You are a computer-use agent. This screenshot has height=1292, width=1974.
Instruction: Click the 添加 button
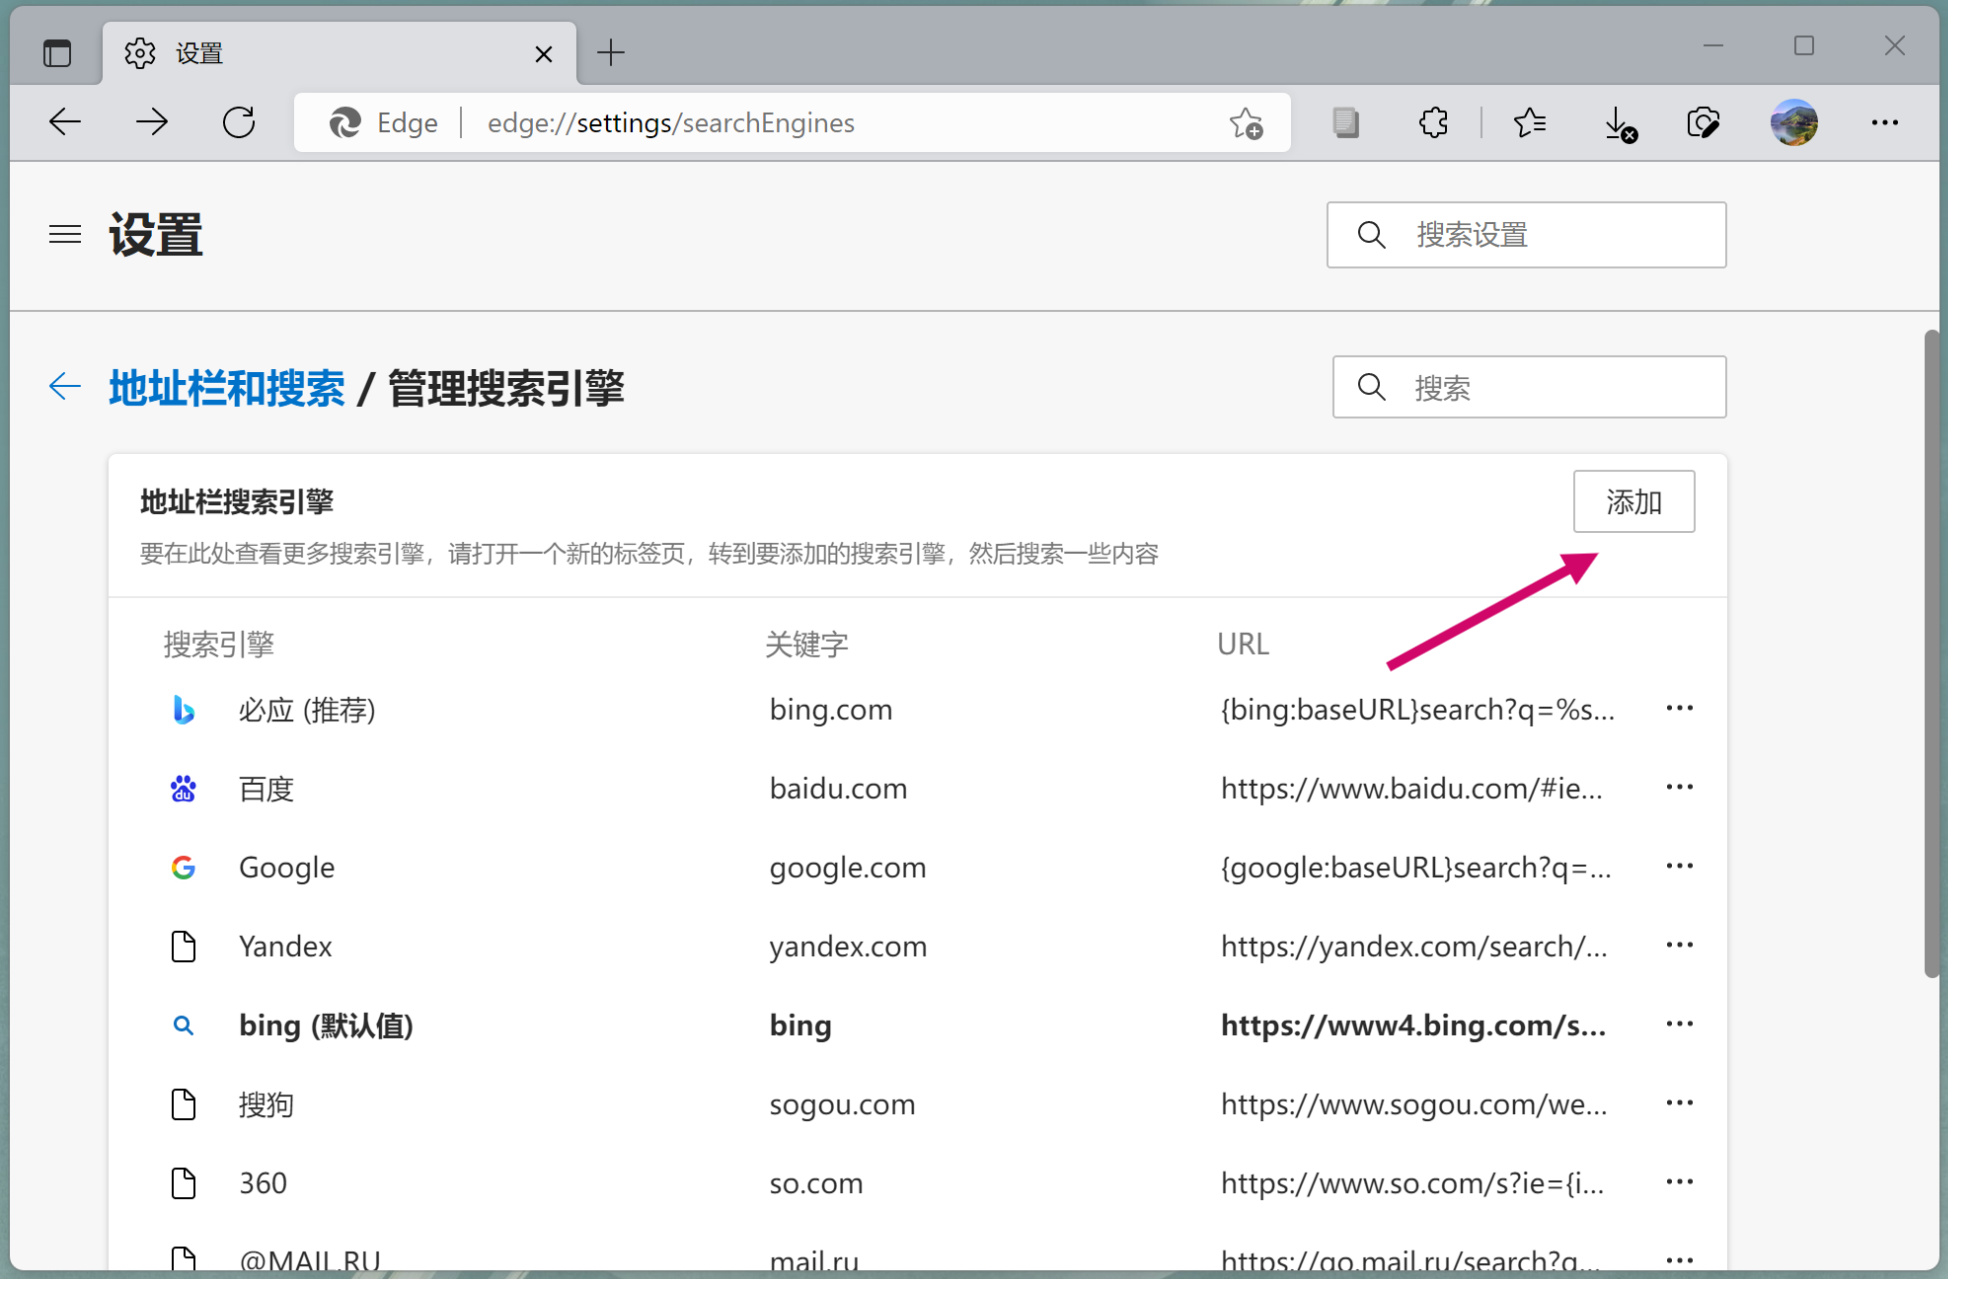(1633, 502)
